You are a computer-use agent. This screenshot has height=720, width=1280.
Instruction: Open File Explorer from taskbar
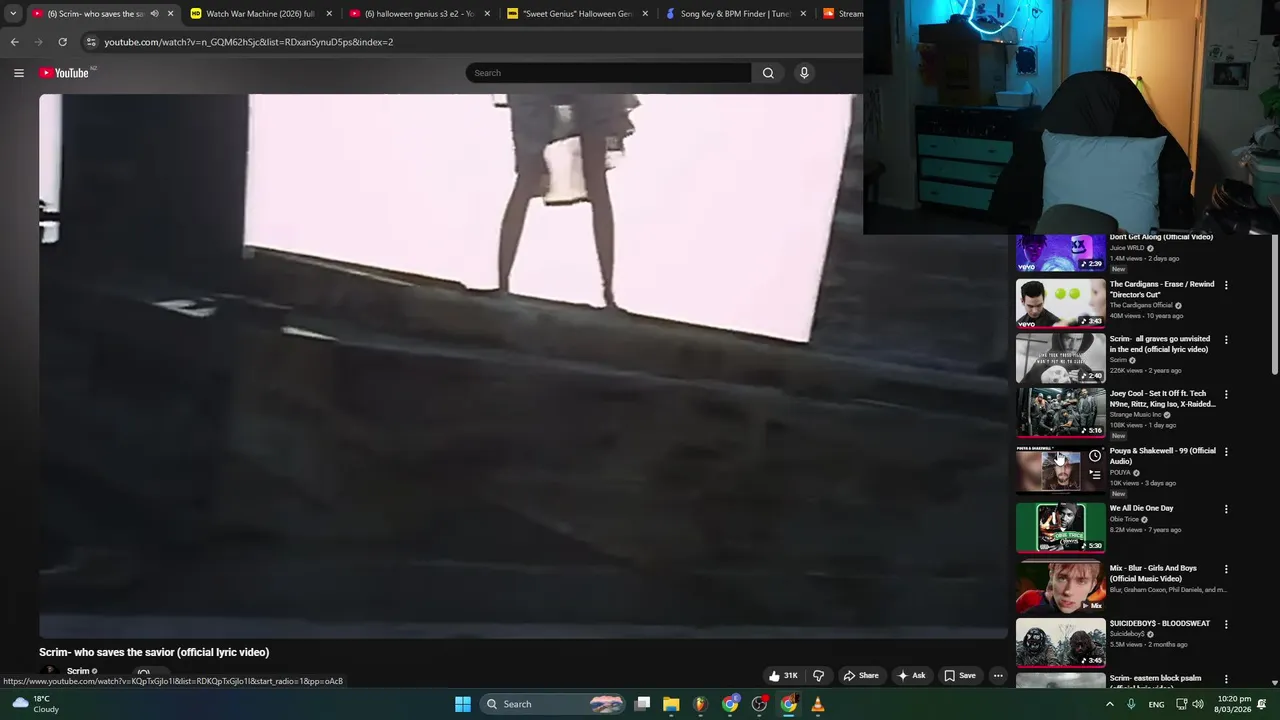pos(671,704)
